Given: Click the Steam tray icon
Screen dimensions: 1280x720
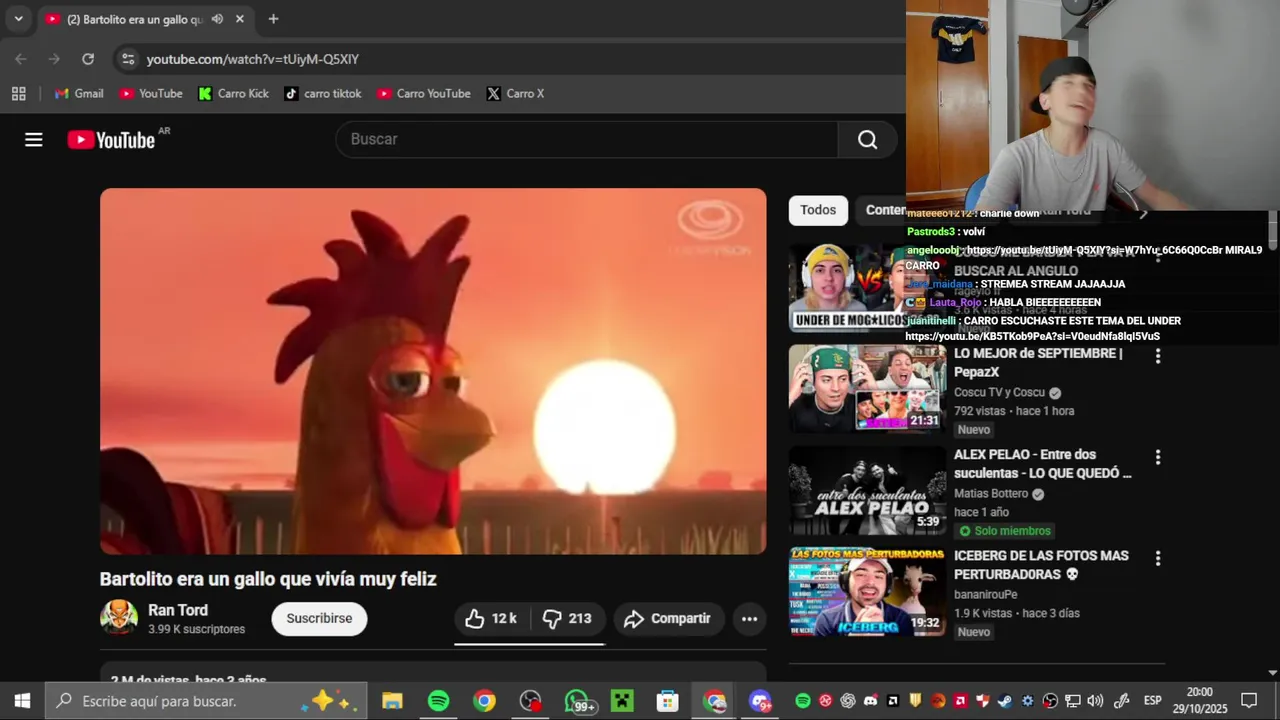Looking at the screenshot, I should (1005, 701).
